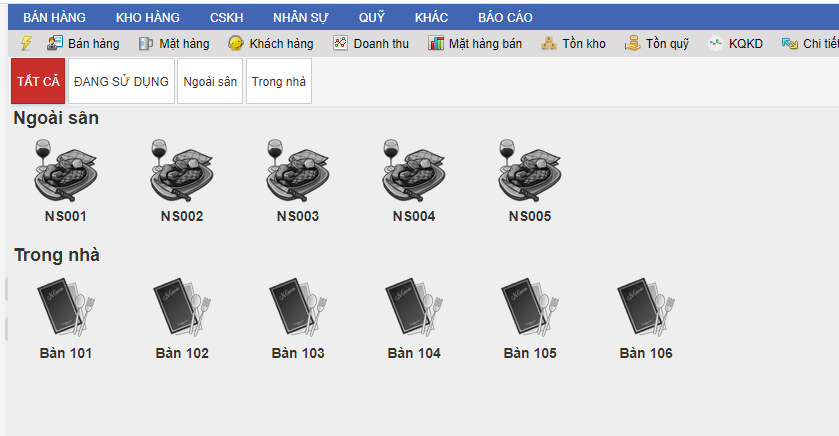The image size is (839, 436).
Task: Open the Chi tiết toolbar item
Action: (810, 43)
